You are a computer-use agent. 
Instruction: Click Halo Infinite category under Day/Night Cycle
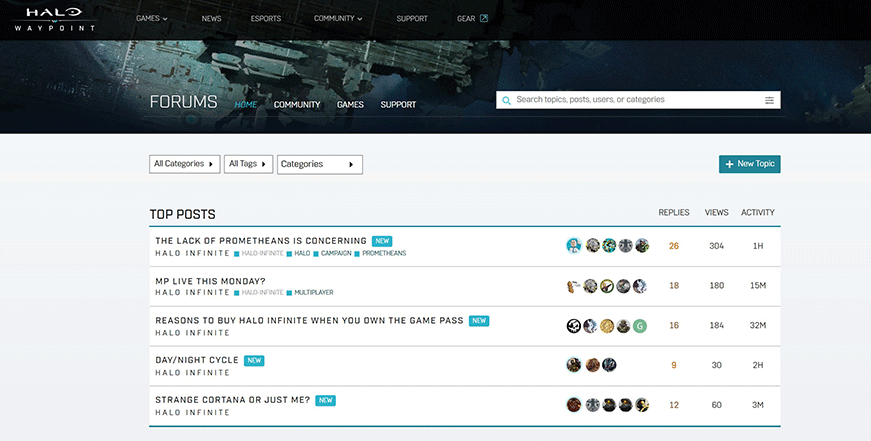pyautogui.click(x=192, y=373)
